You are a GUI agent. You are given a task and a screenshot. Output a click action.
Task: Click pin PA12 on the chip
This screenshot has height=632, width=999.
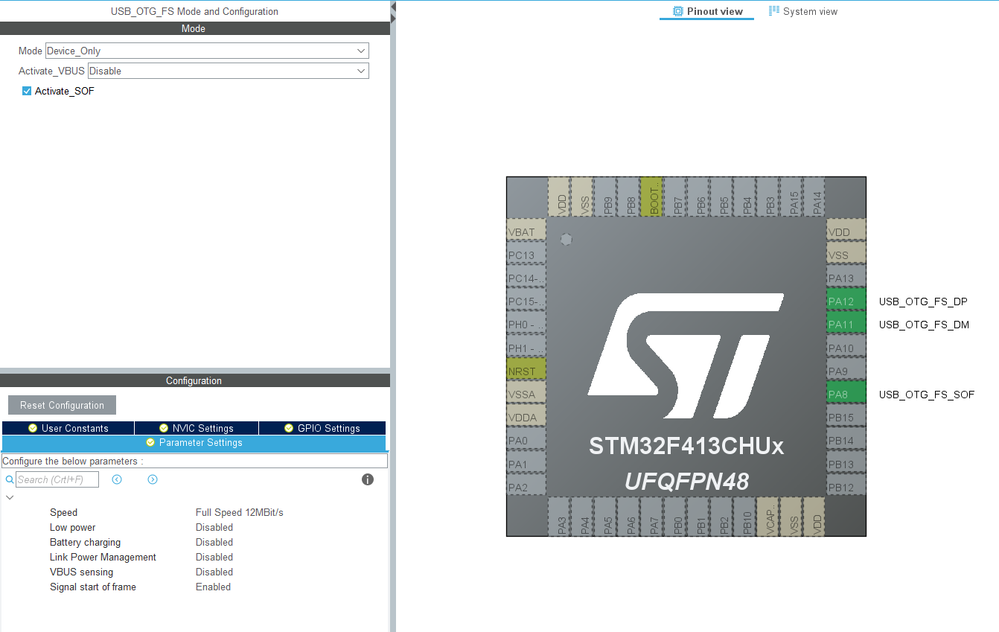point(846,301)
